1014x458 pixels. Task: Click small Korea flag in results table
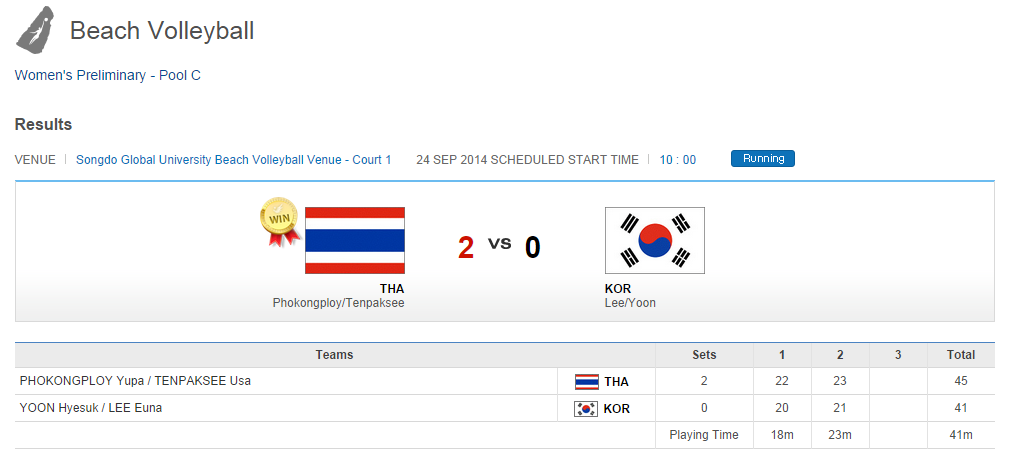587,408
